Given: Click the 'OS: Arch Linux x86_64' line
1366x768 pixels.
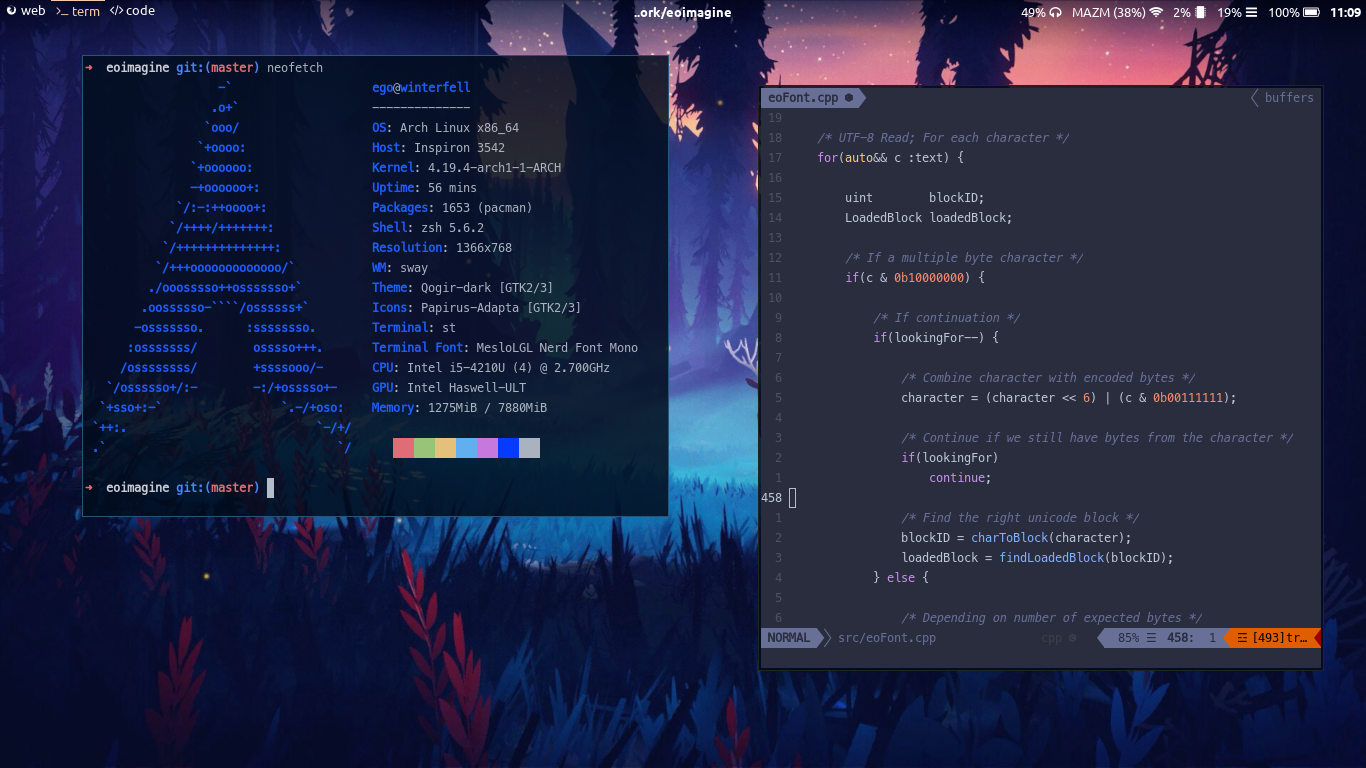Looking at the screenshot, I should pyautogui.click(x=445, y=128).
